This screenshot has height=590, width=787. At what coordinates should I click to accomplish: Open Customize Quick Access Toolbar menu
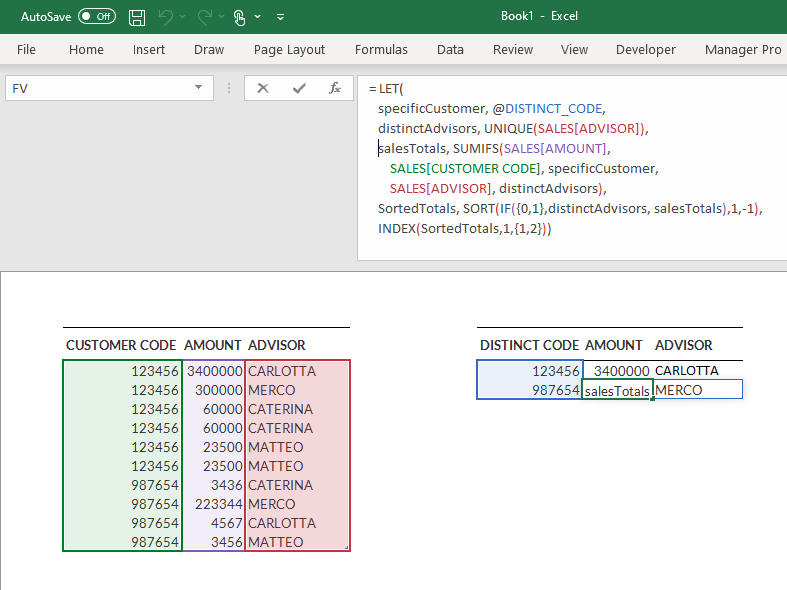tap(280, 17)
